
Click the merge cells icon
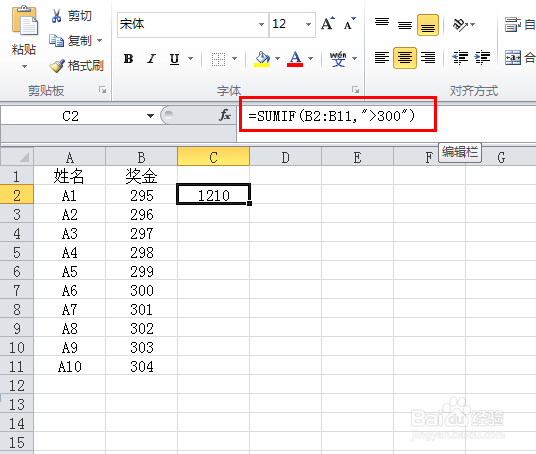coord(513,57)
